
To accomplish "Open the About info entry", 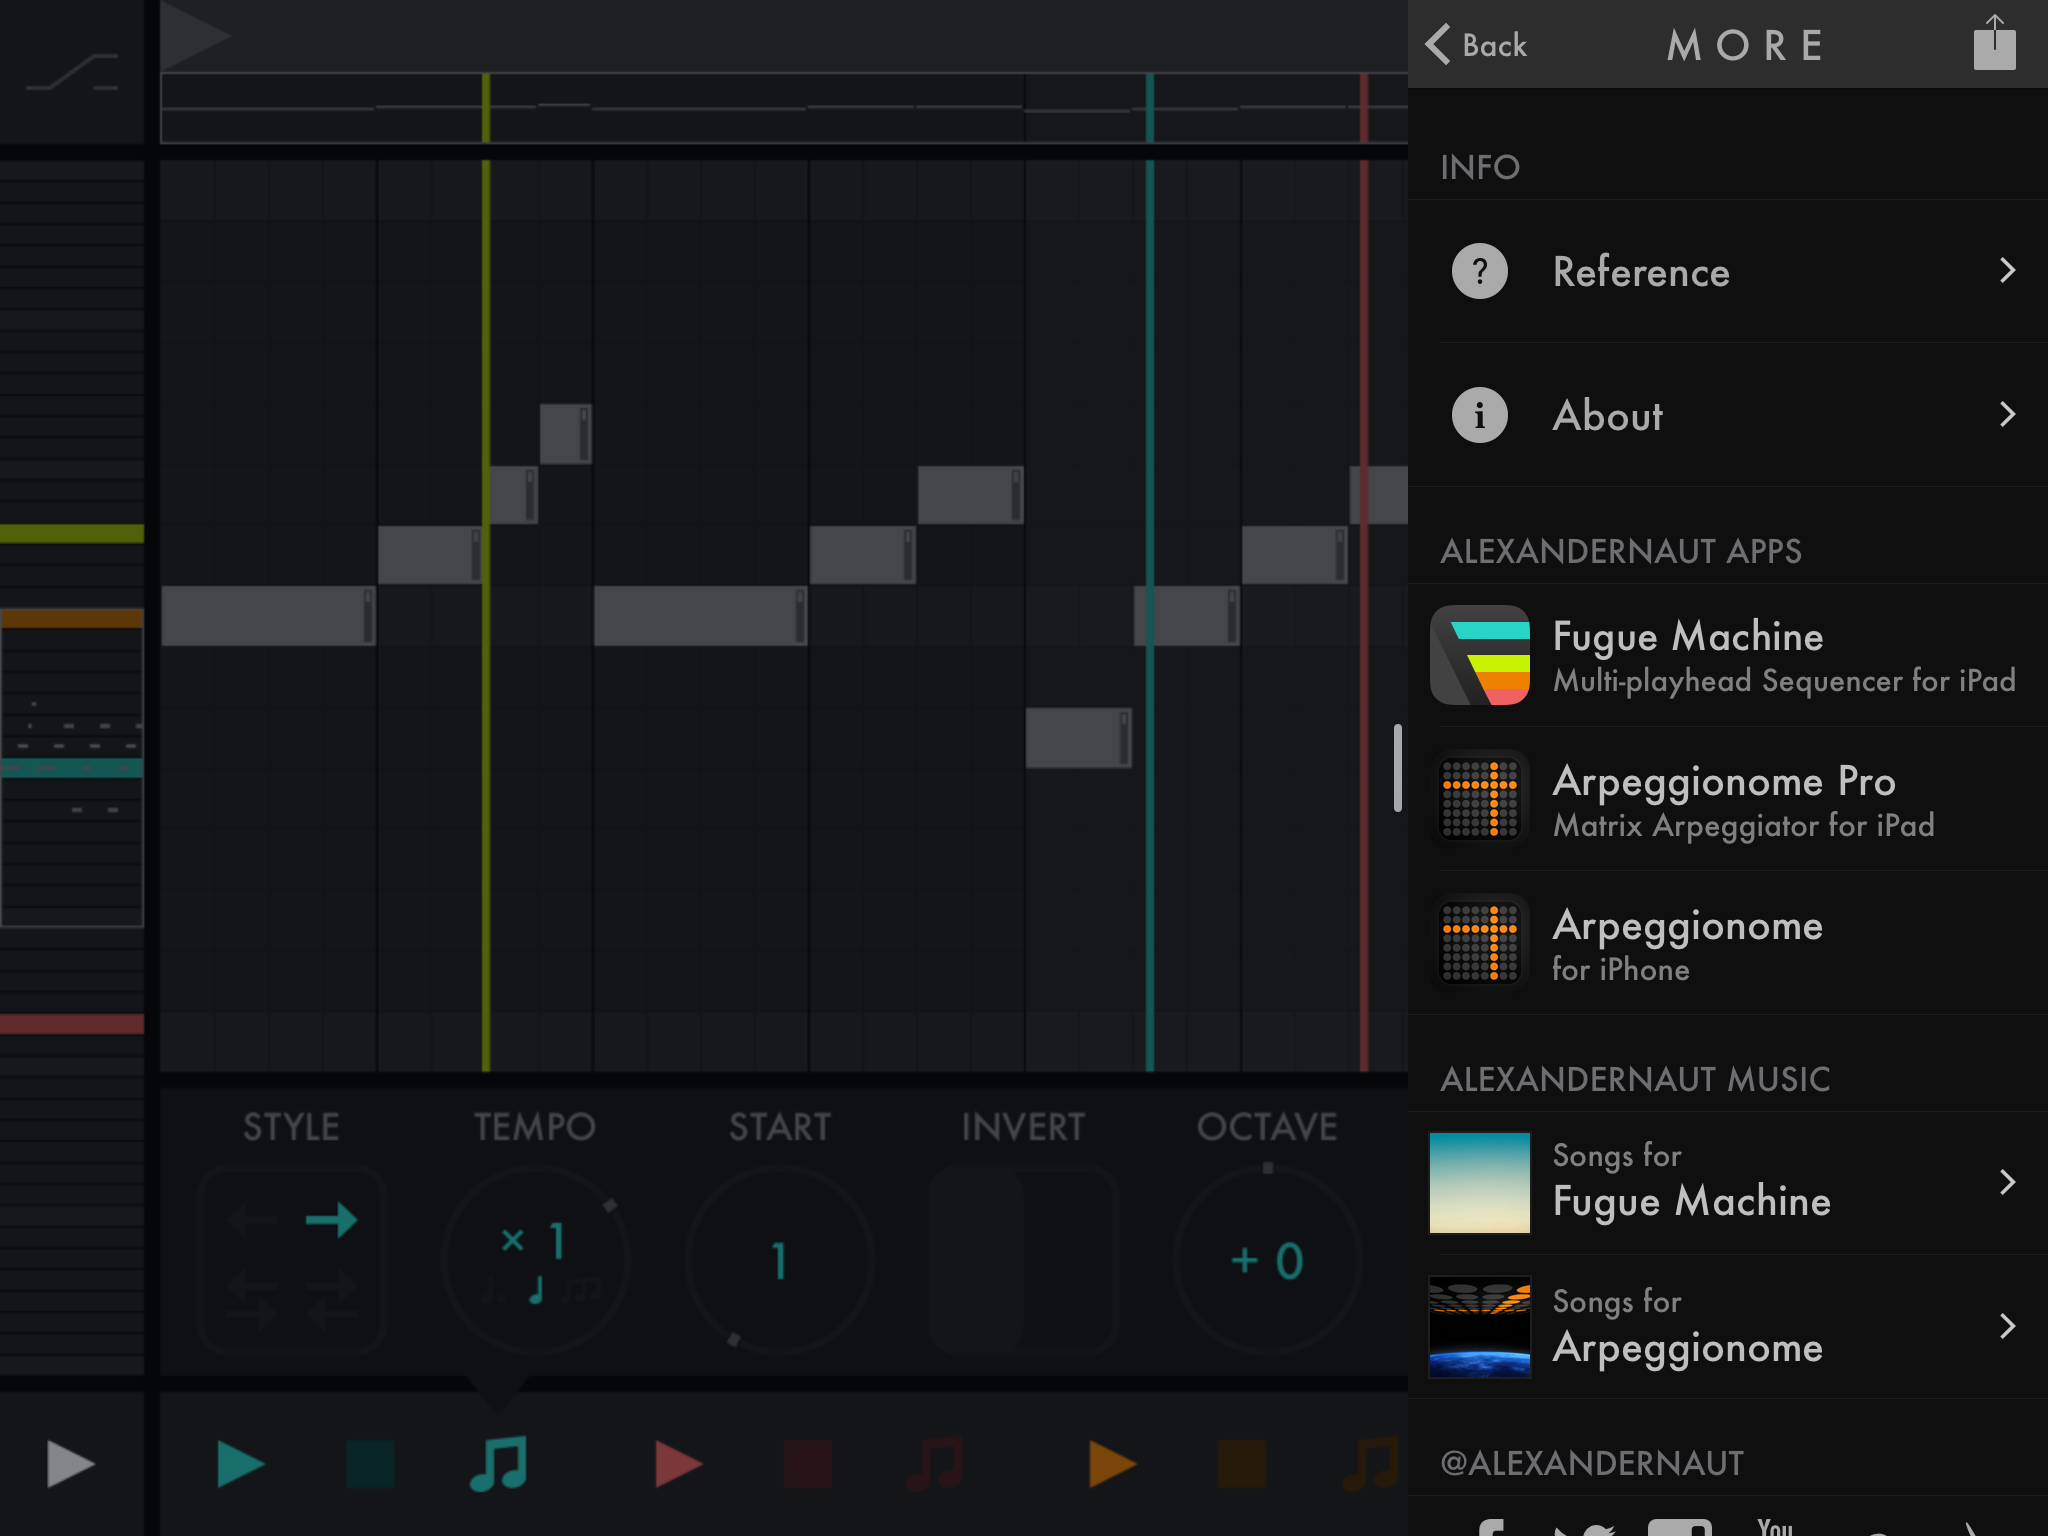I will [1607, 415].
